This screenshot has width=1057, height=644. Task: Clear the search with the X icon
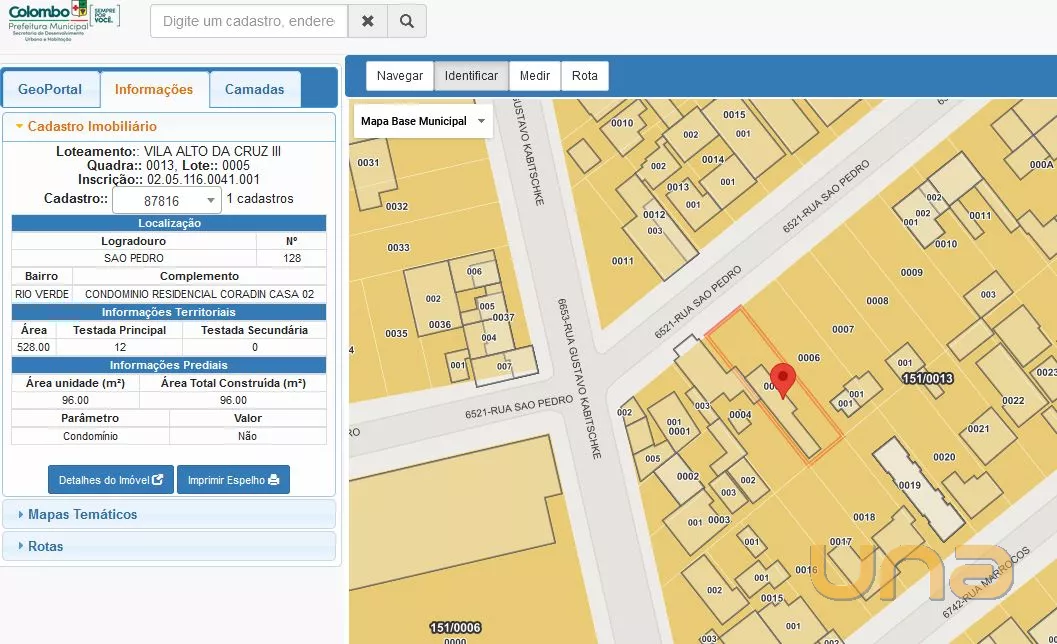point(368,21)
